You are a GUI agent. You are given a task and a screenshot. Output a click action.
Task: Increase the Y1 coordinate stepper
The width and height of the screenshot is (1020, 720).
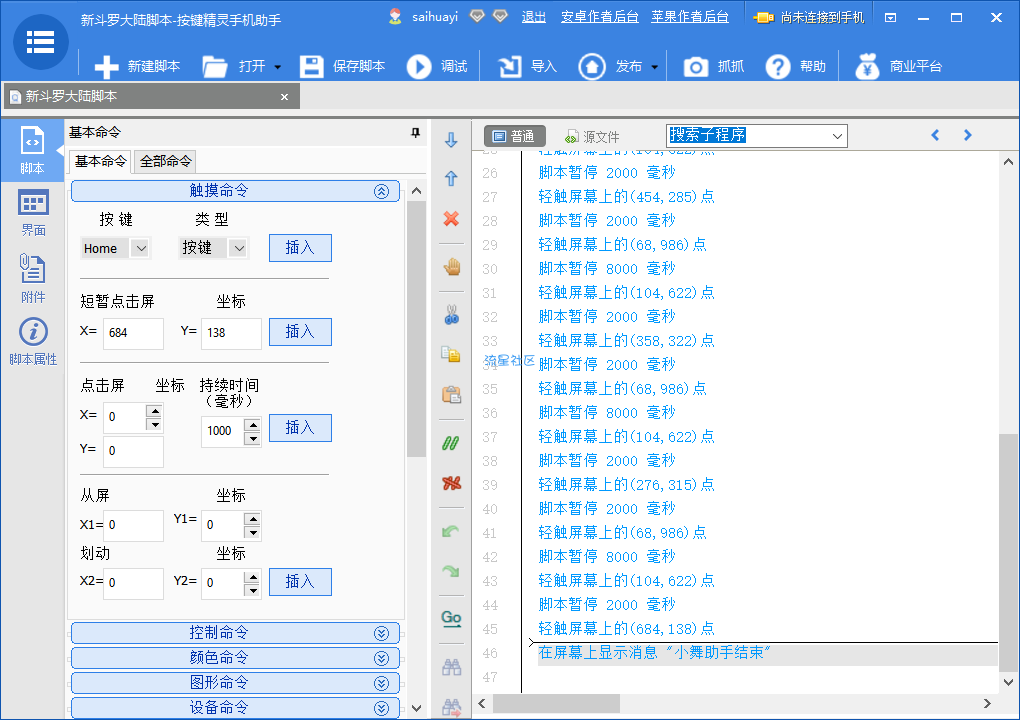252,518
